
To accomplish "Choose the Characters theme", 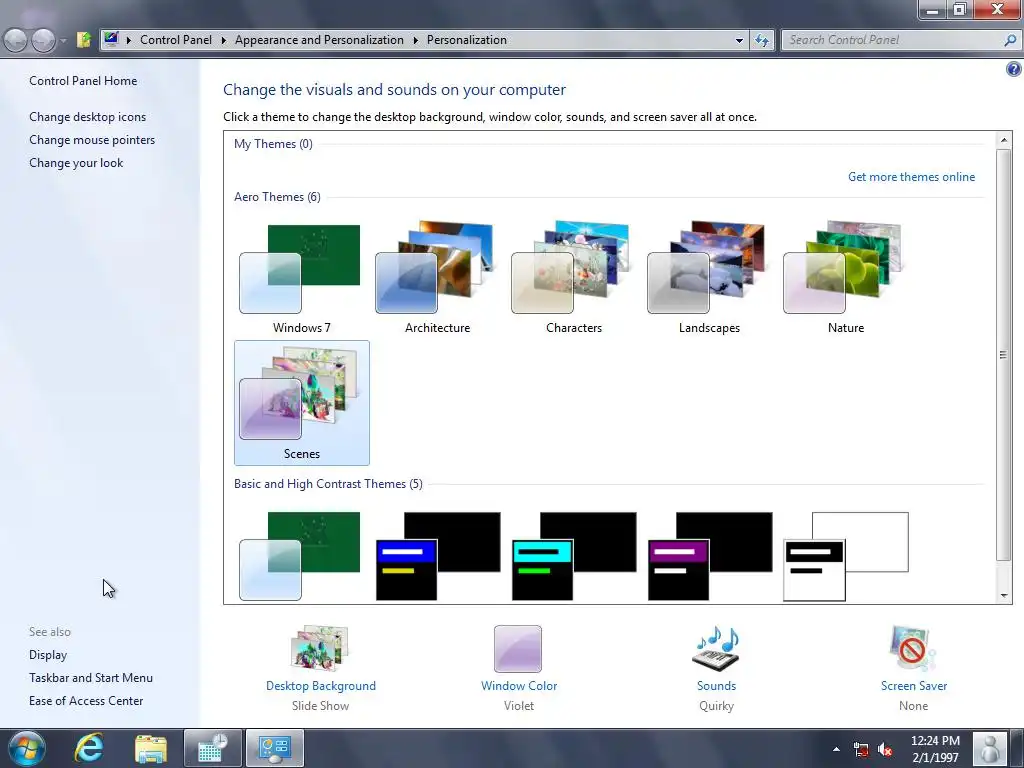I will click(x=573, y=278).
